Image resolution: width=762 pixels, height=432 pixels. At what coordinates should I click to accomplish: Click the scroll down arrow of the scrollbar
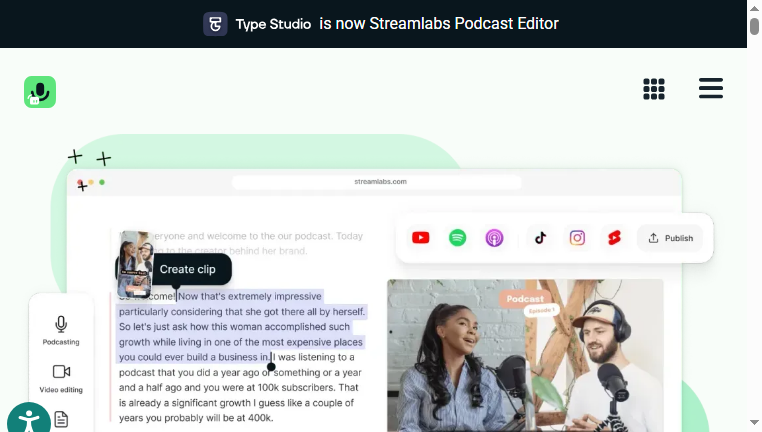[x=754, y=422]
